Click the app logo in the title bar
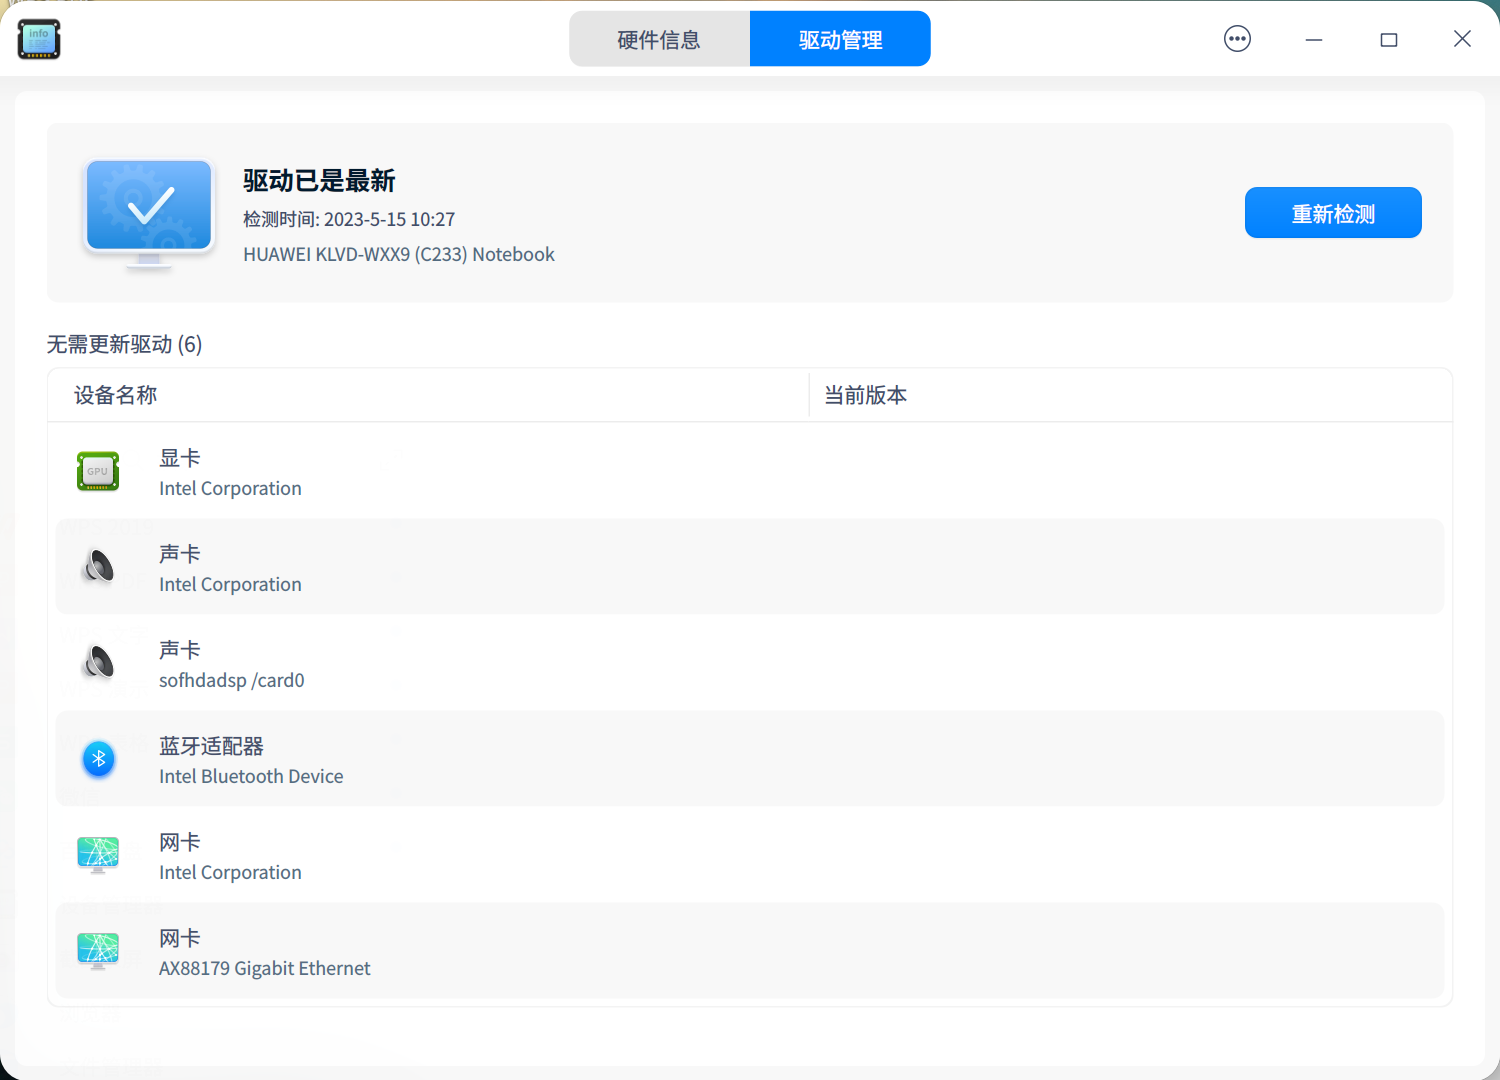The width and height of the screenshot is (1500, 1080). pyautogui.click(x=38, y=39)
